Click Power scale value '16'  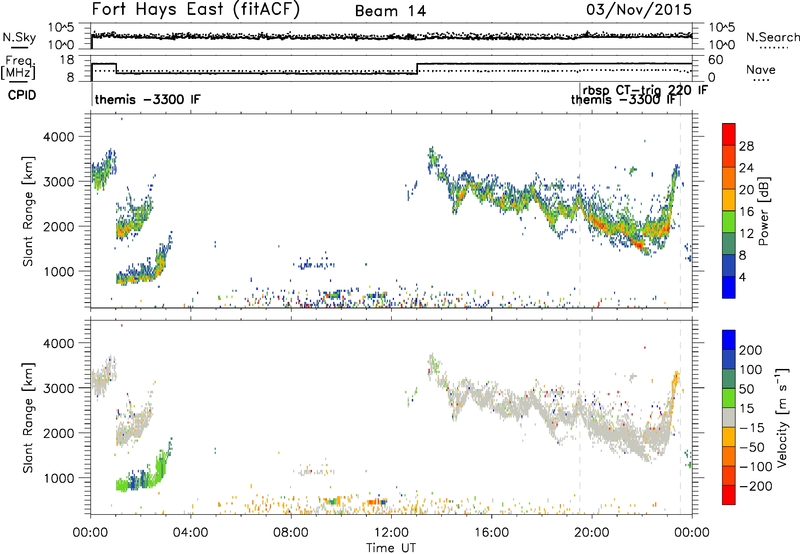pos(746,212)
